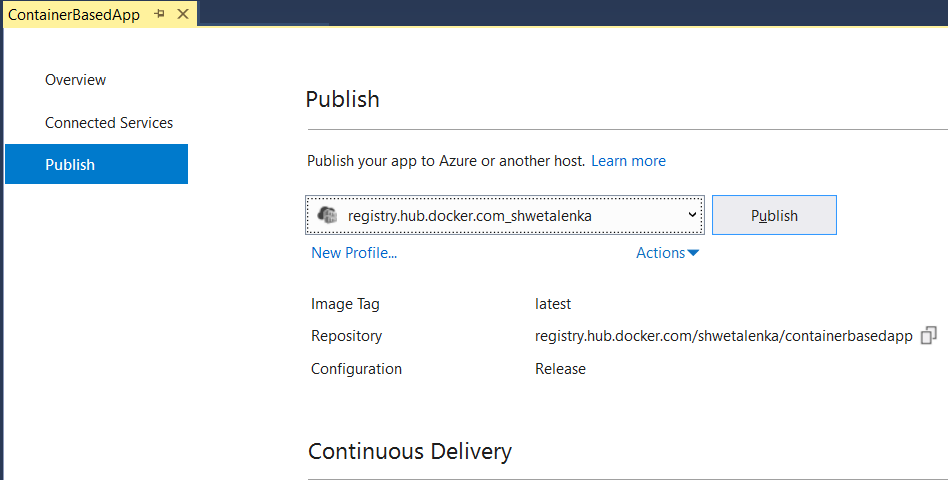Screen dimensions: 948x480
Task: Click the 'Repository' label
Action: click(x=346, y=336)
